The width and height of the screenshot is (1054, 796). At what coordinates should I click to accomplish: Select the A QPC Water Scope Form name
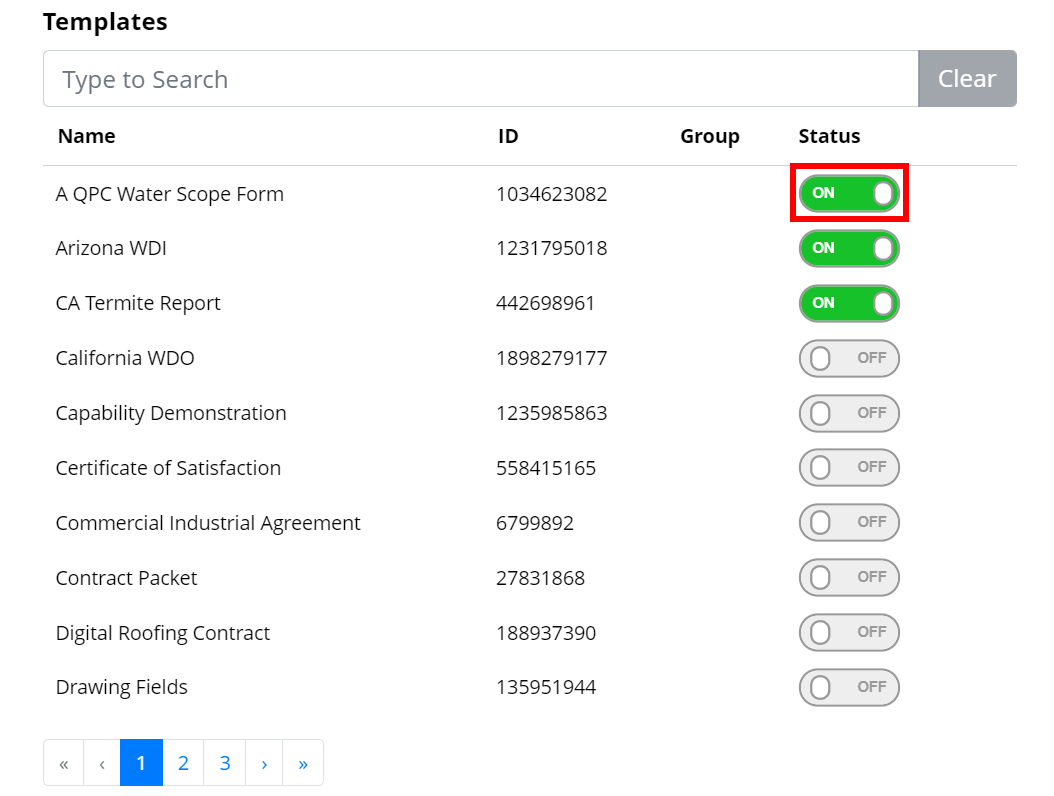(169, 194)
